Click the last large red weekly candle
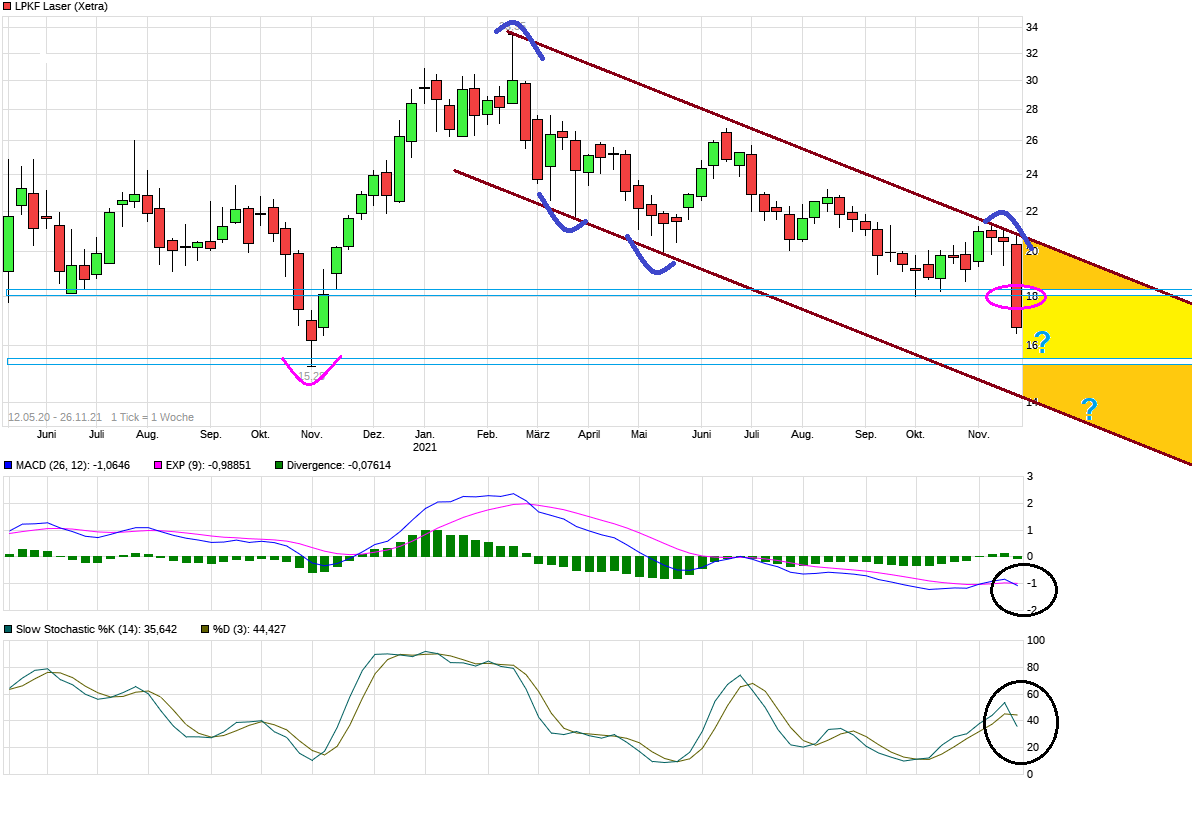The width and height of the screenshot is (1192, 827). click(1016, 286)
